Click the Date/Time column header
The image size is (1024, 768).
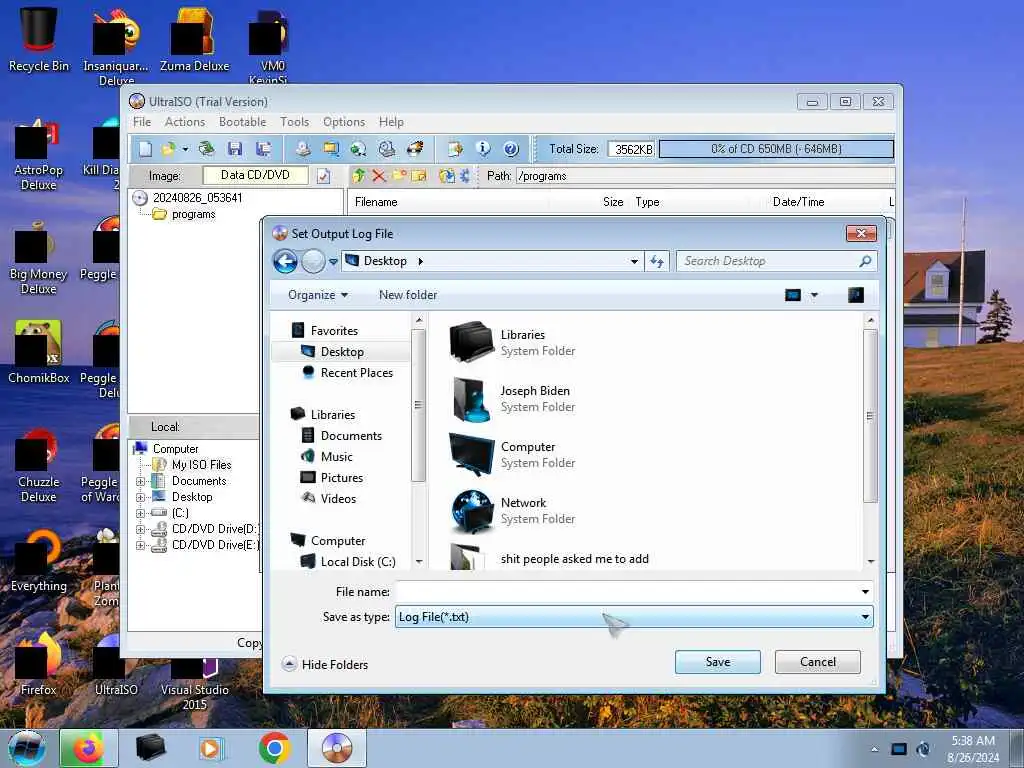coord(798,202)
